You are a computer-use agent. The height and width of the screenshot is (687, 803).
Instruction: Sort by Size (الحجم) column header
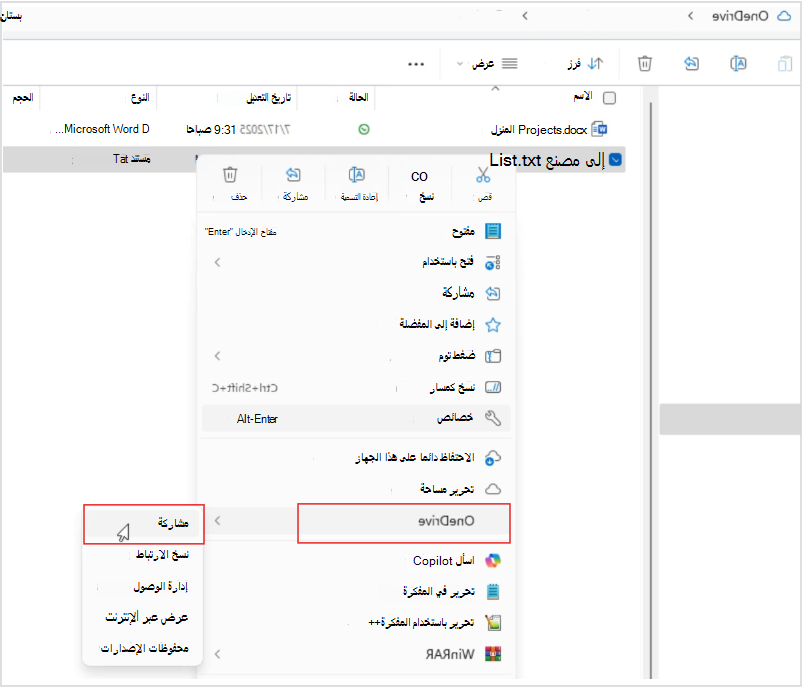click(x=23, y=97)
